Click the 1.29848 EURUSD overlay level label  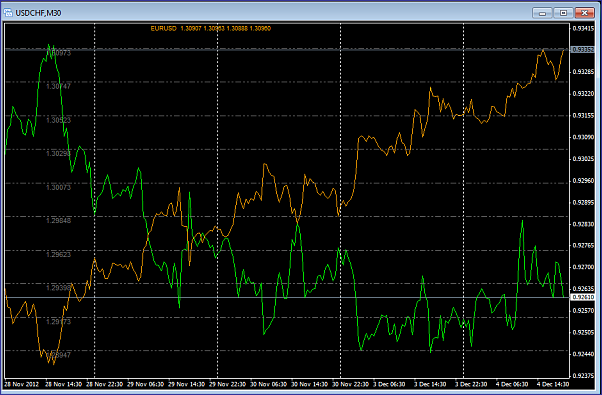click(58, 221)
